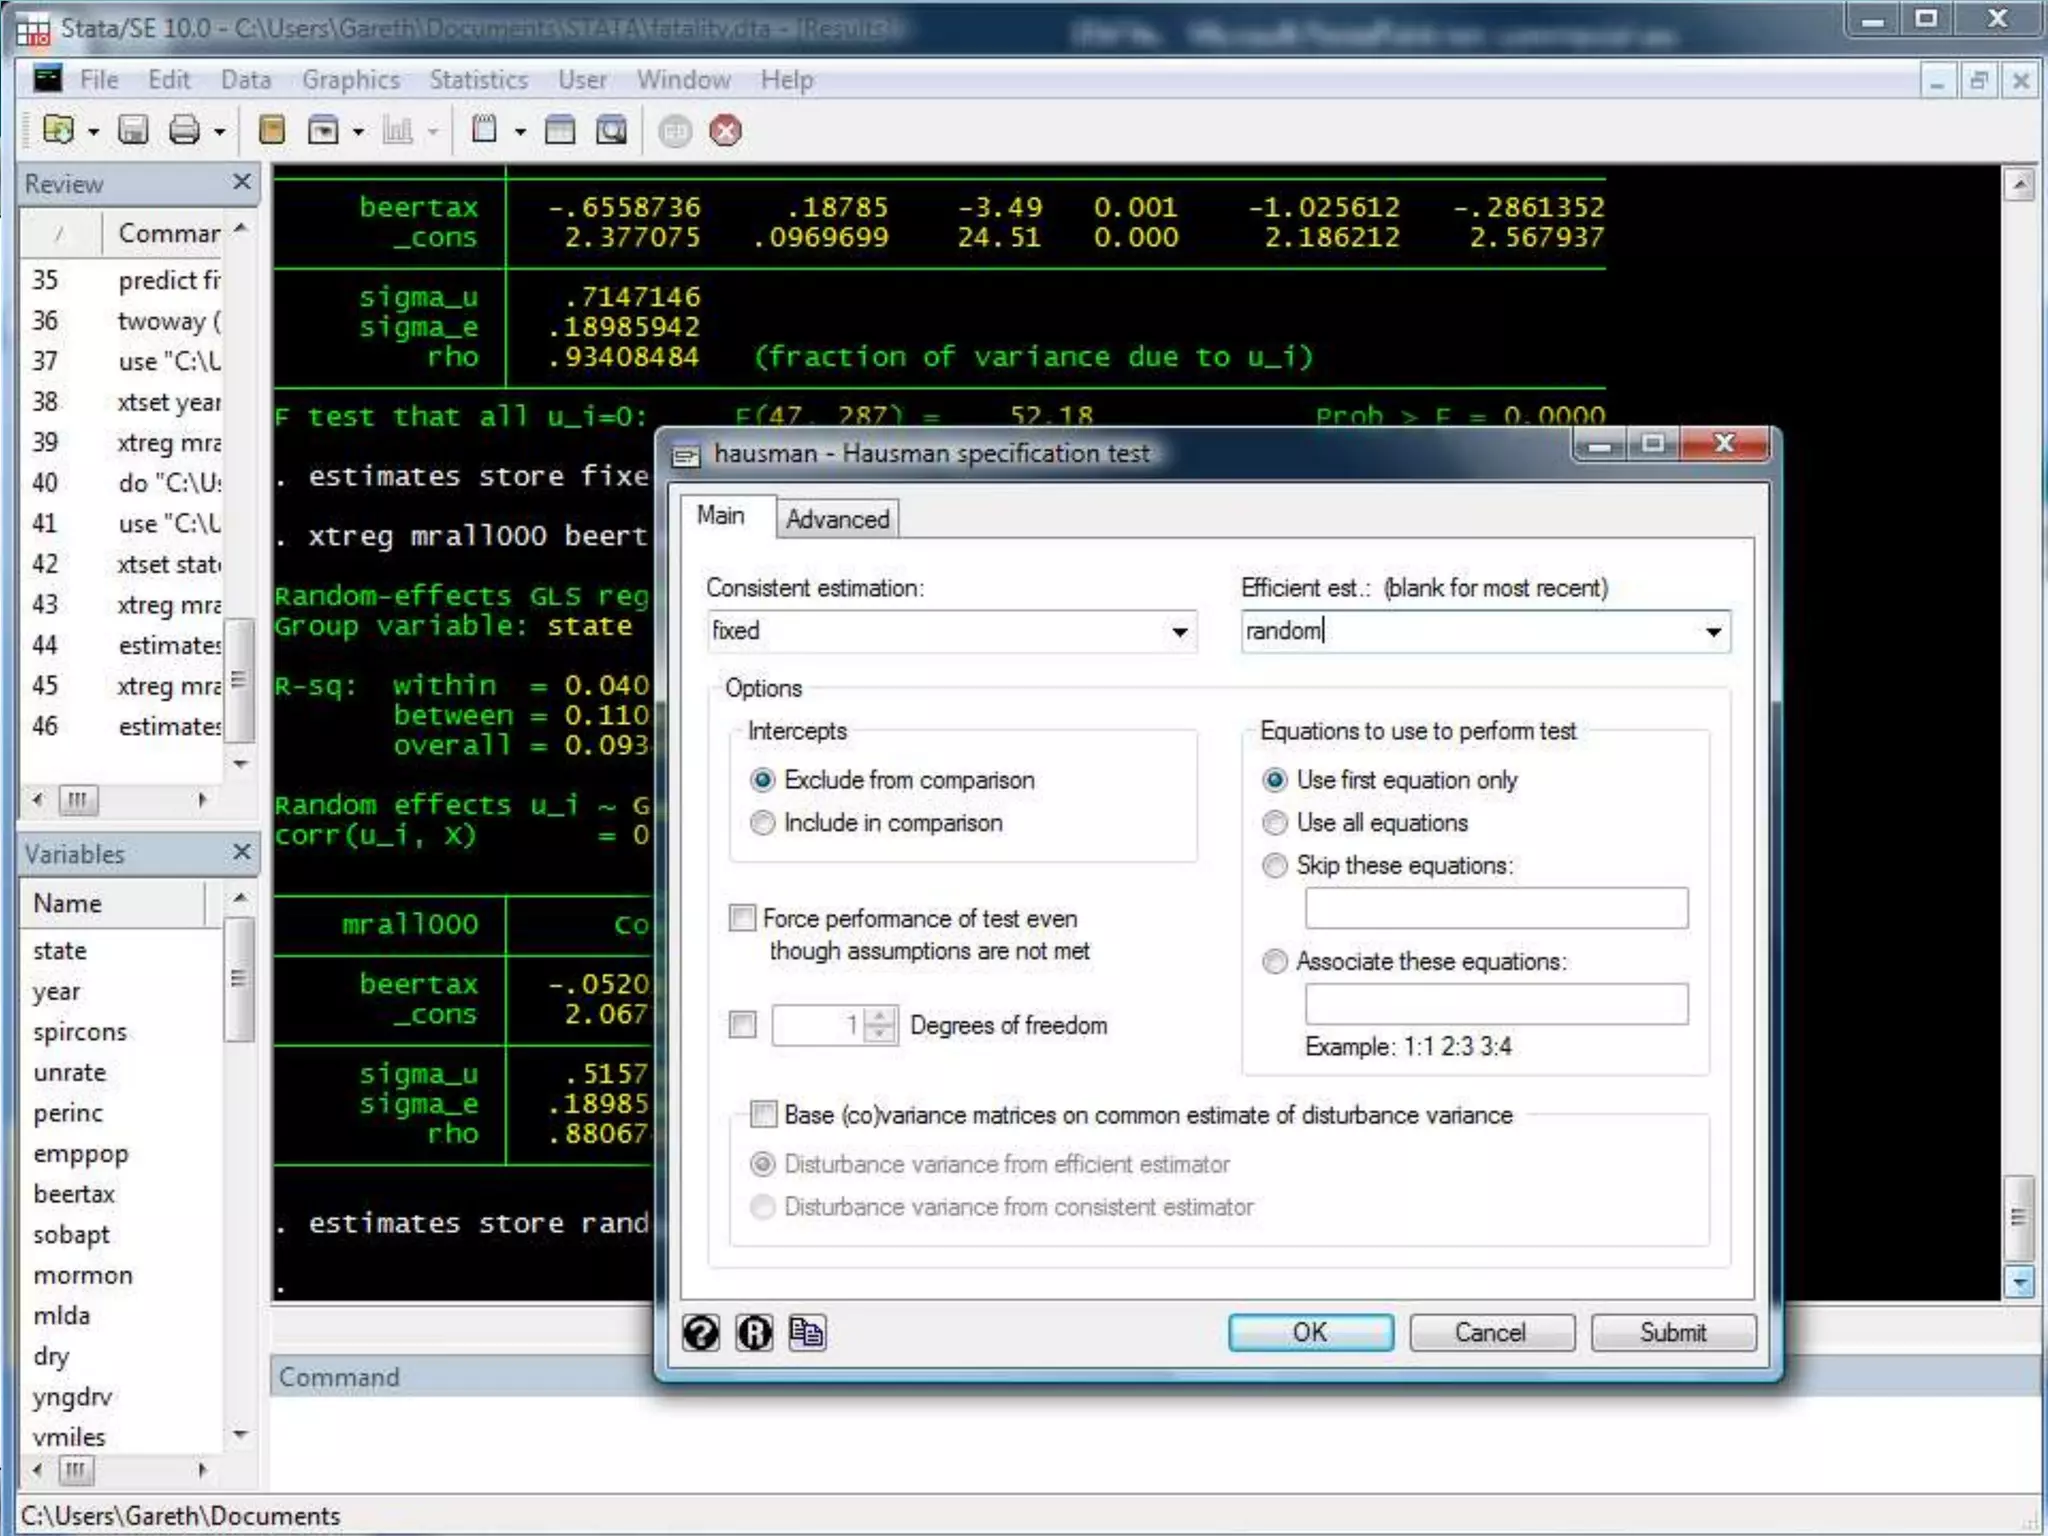The height and width of the screenshot is (1536, 2048).
Task: Check 'Base (co)variance matrices' checkbox
Action: 763,1114
